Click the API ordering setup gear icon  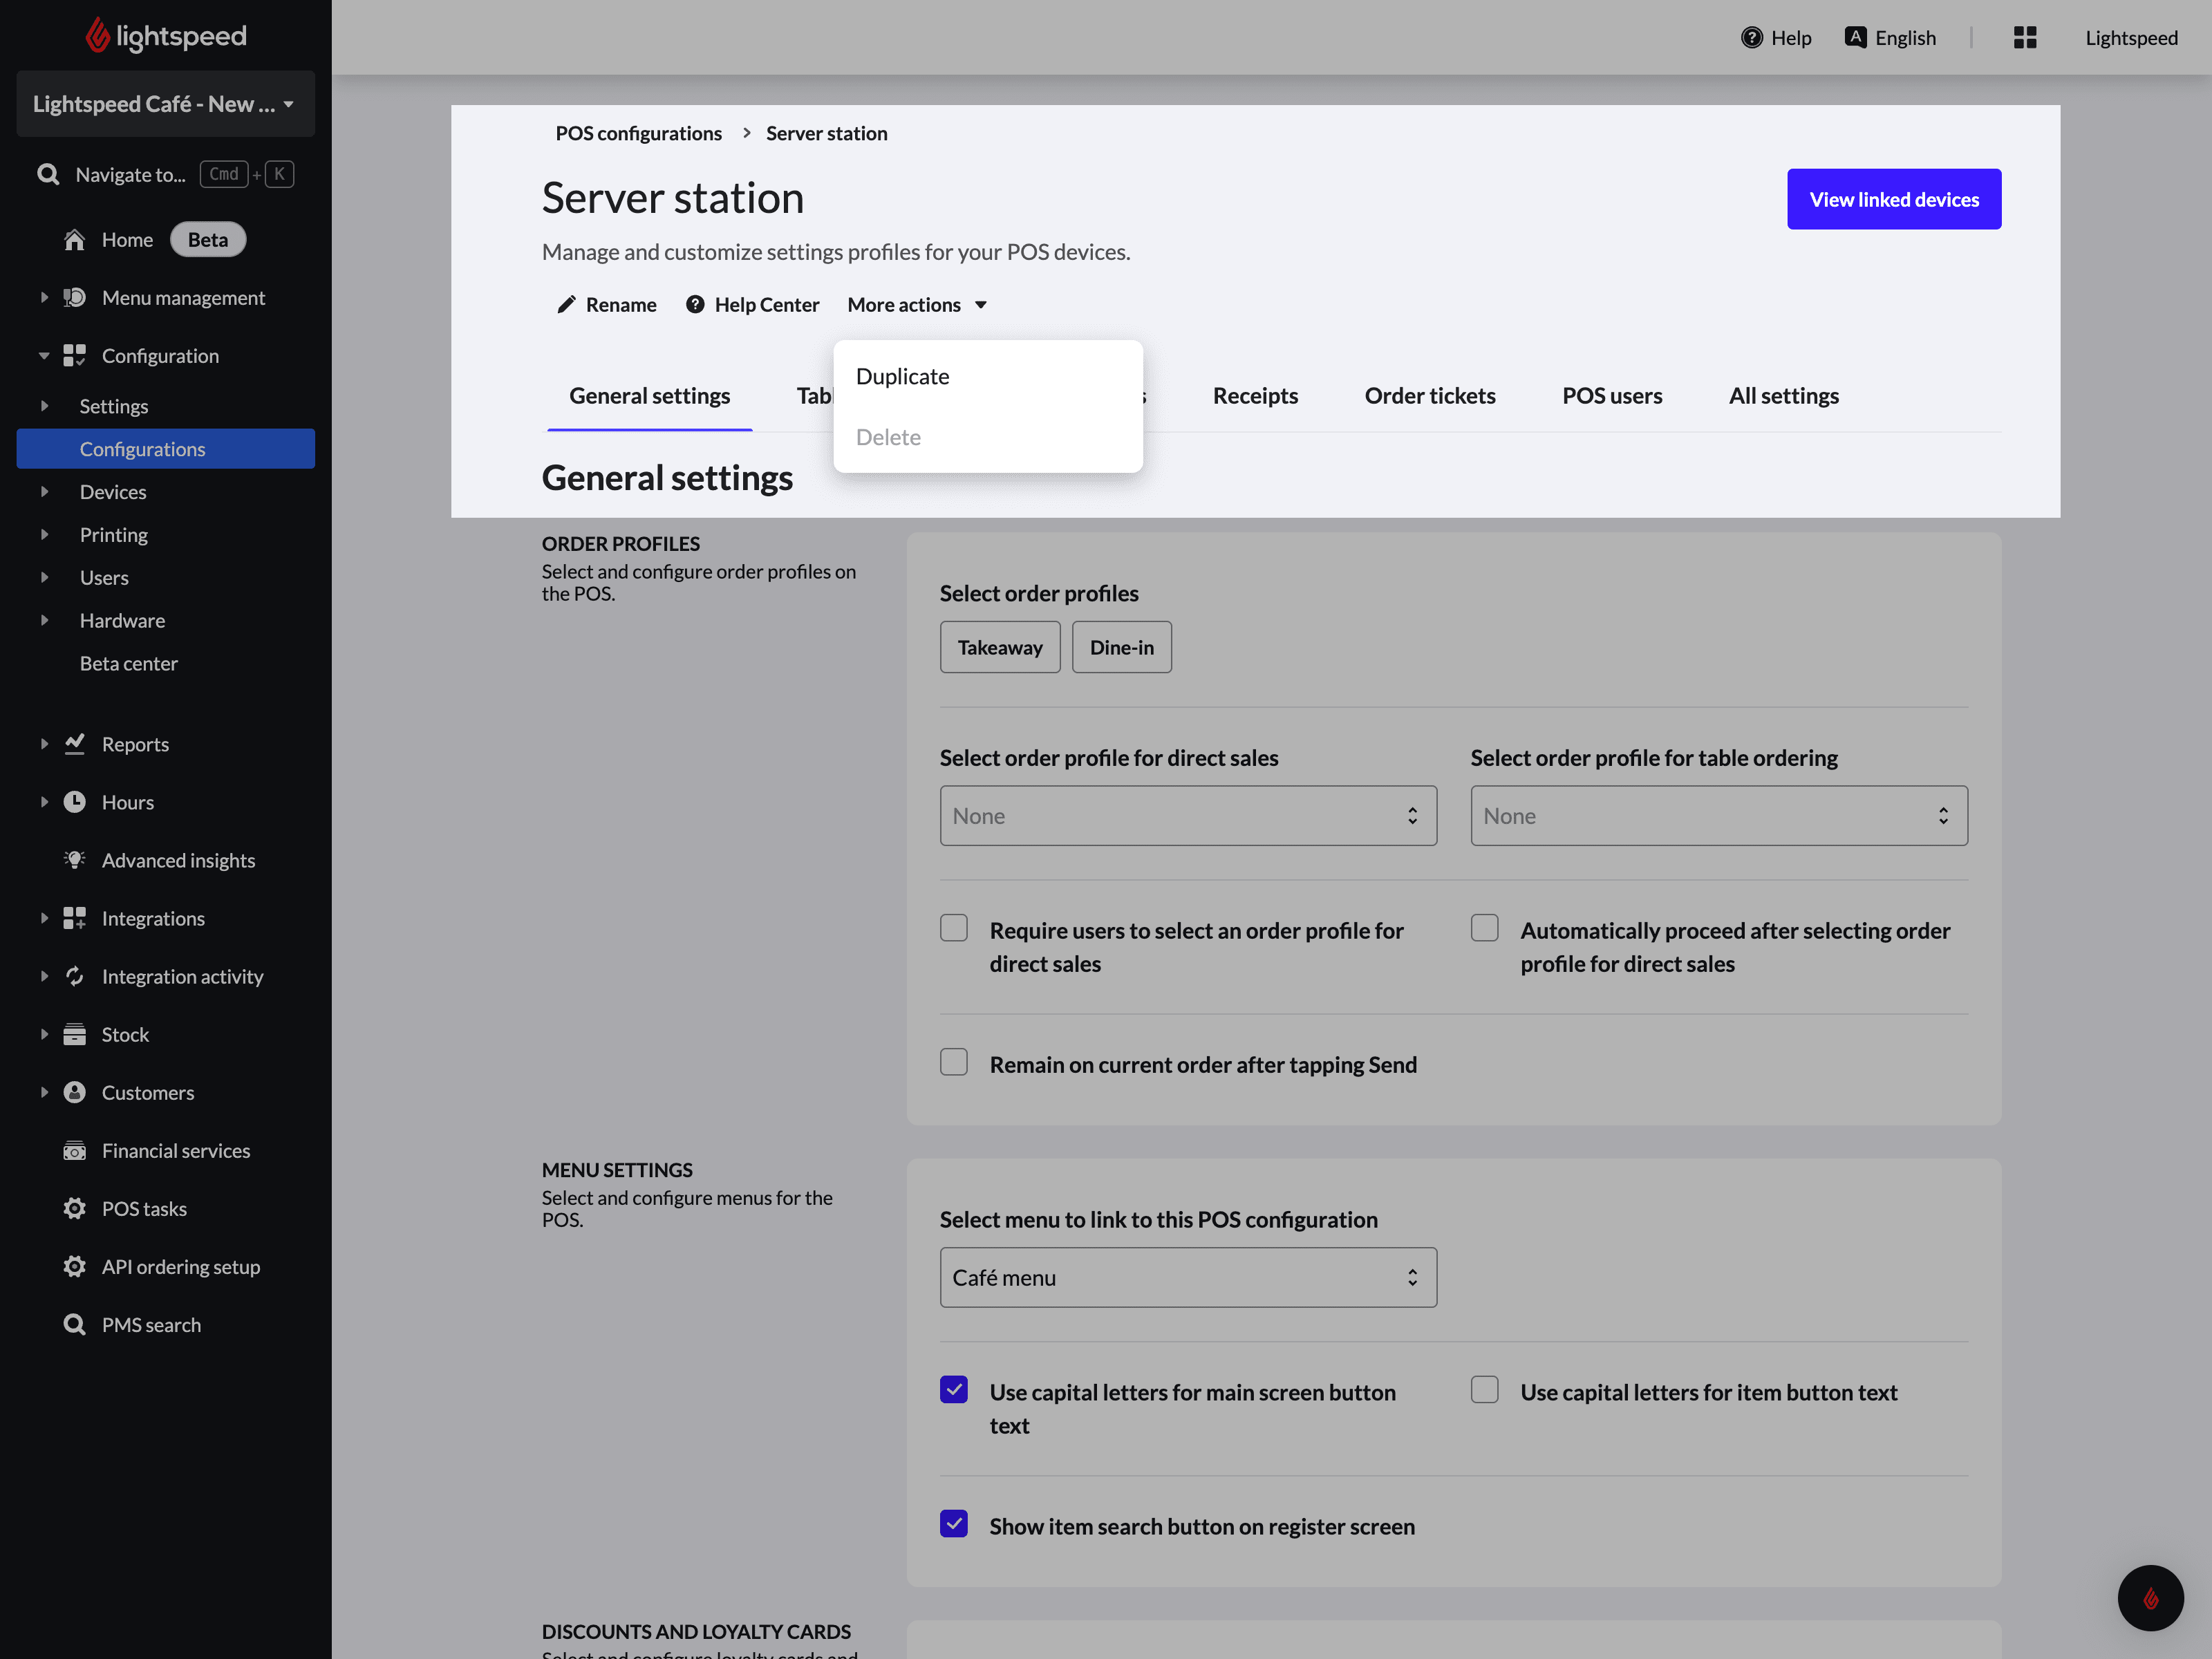pyautogui.click(x=75, y=1266)
